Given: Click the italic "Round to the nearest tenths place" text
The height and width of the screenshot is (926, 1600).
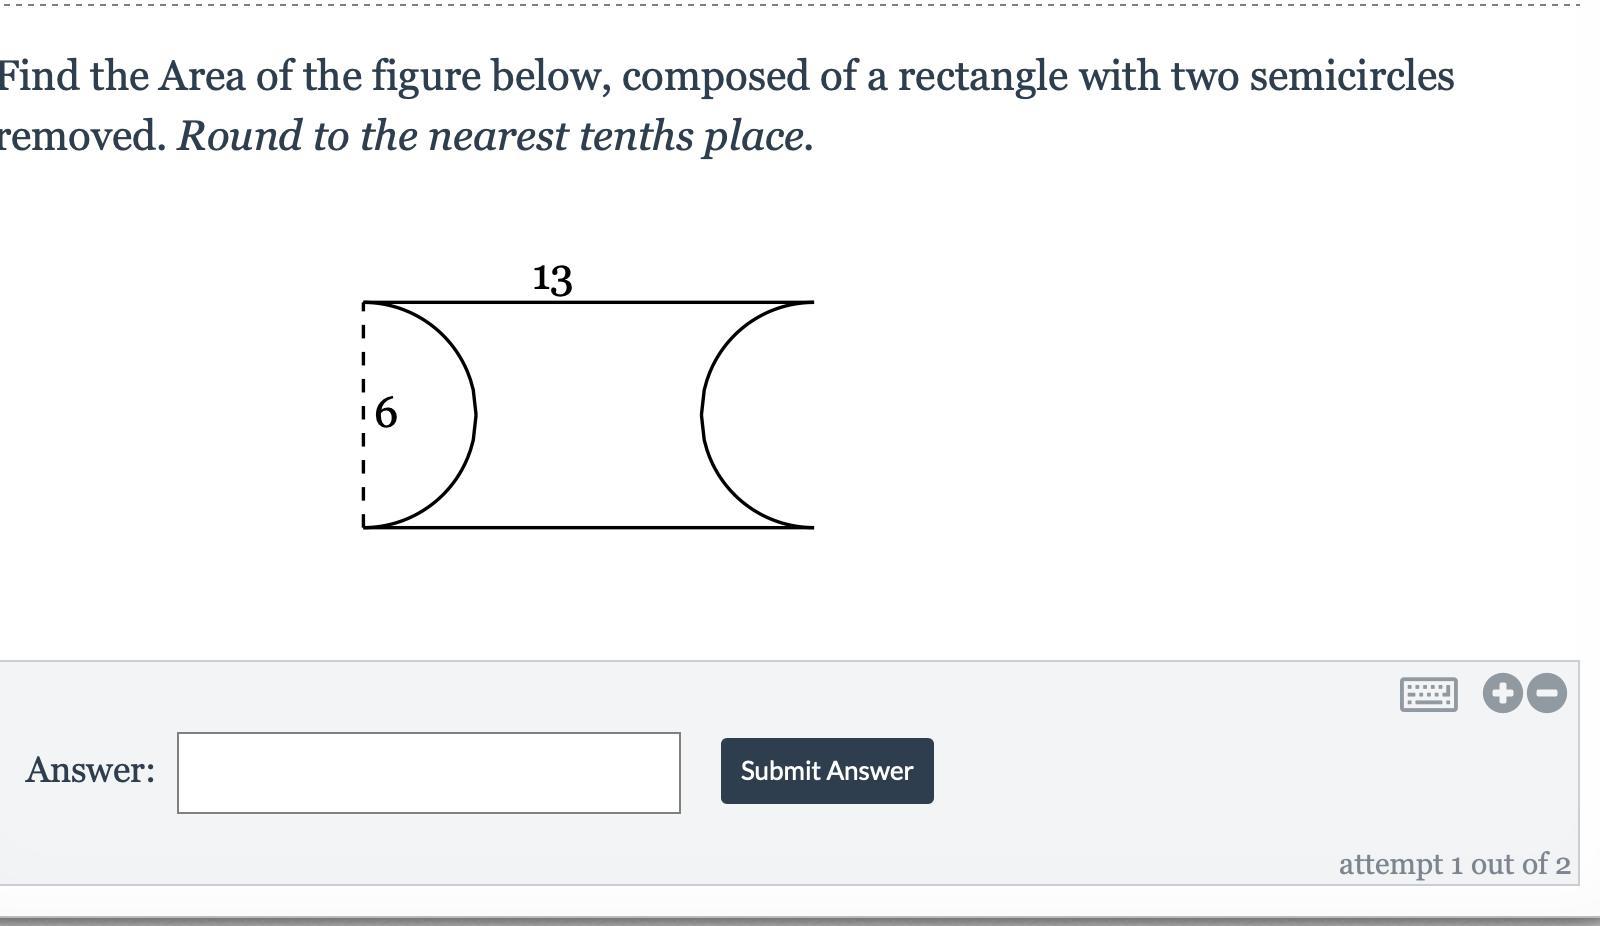Looking at the screenshot, I should tap(495, 136).
